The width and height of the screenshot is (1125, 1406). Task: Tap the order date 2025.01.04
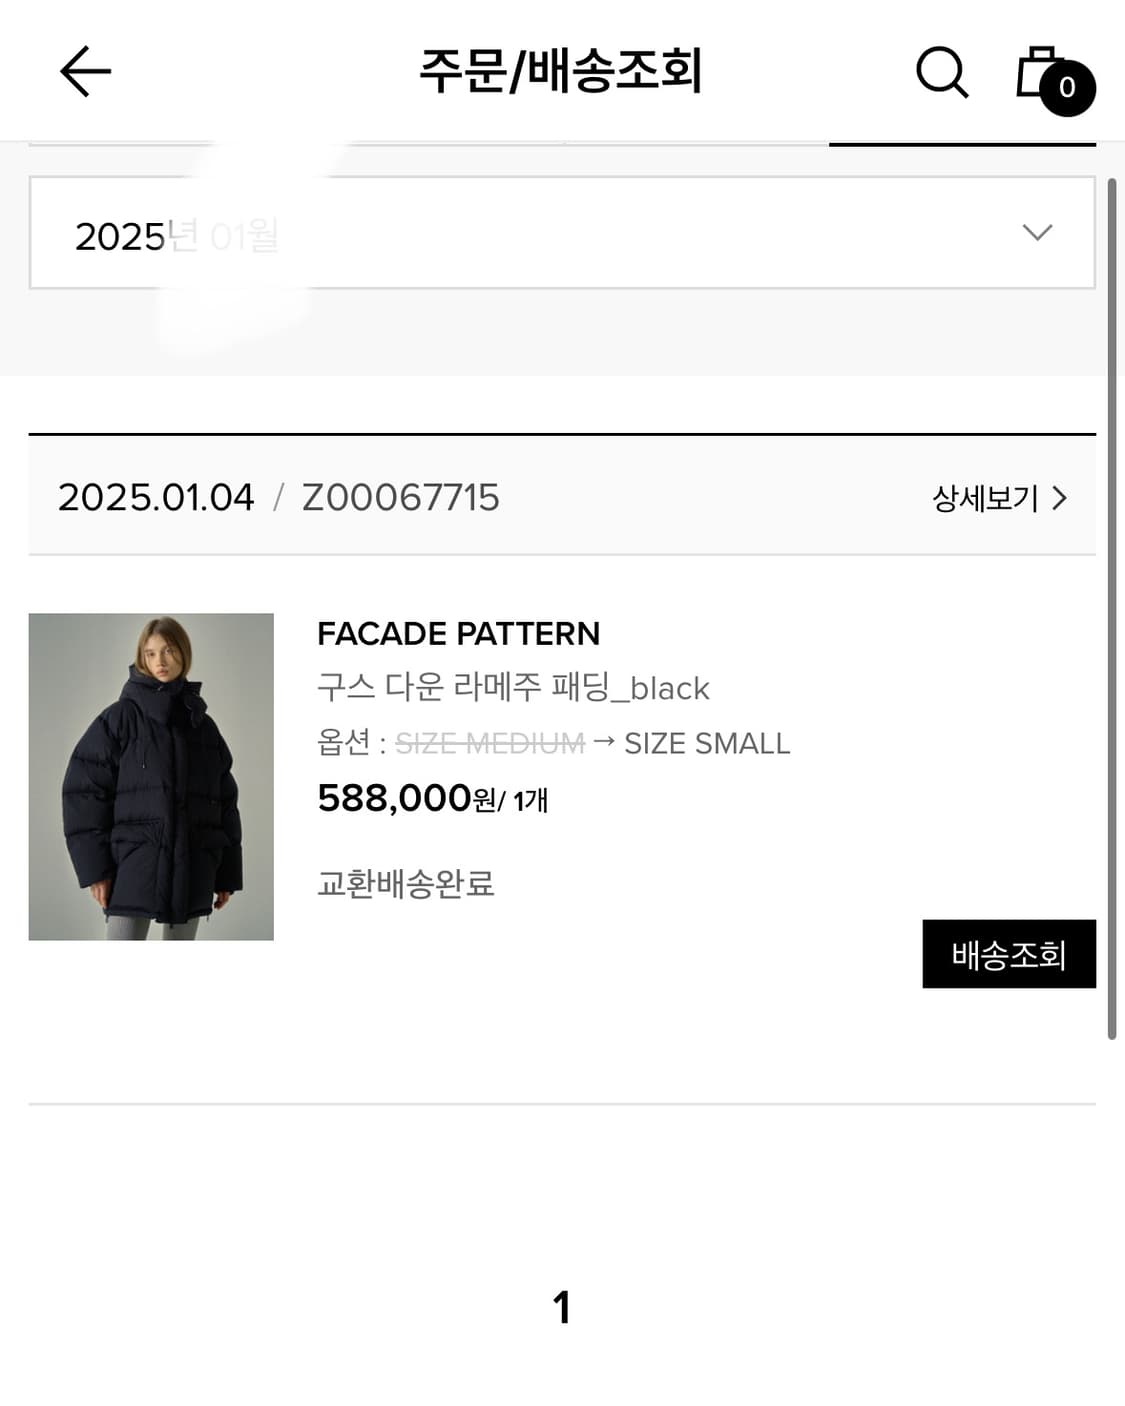coord(156,498)
